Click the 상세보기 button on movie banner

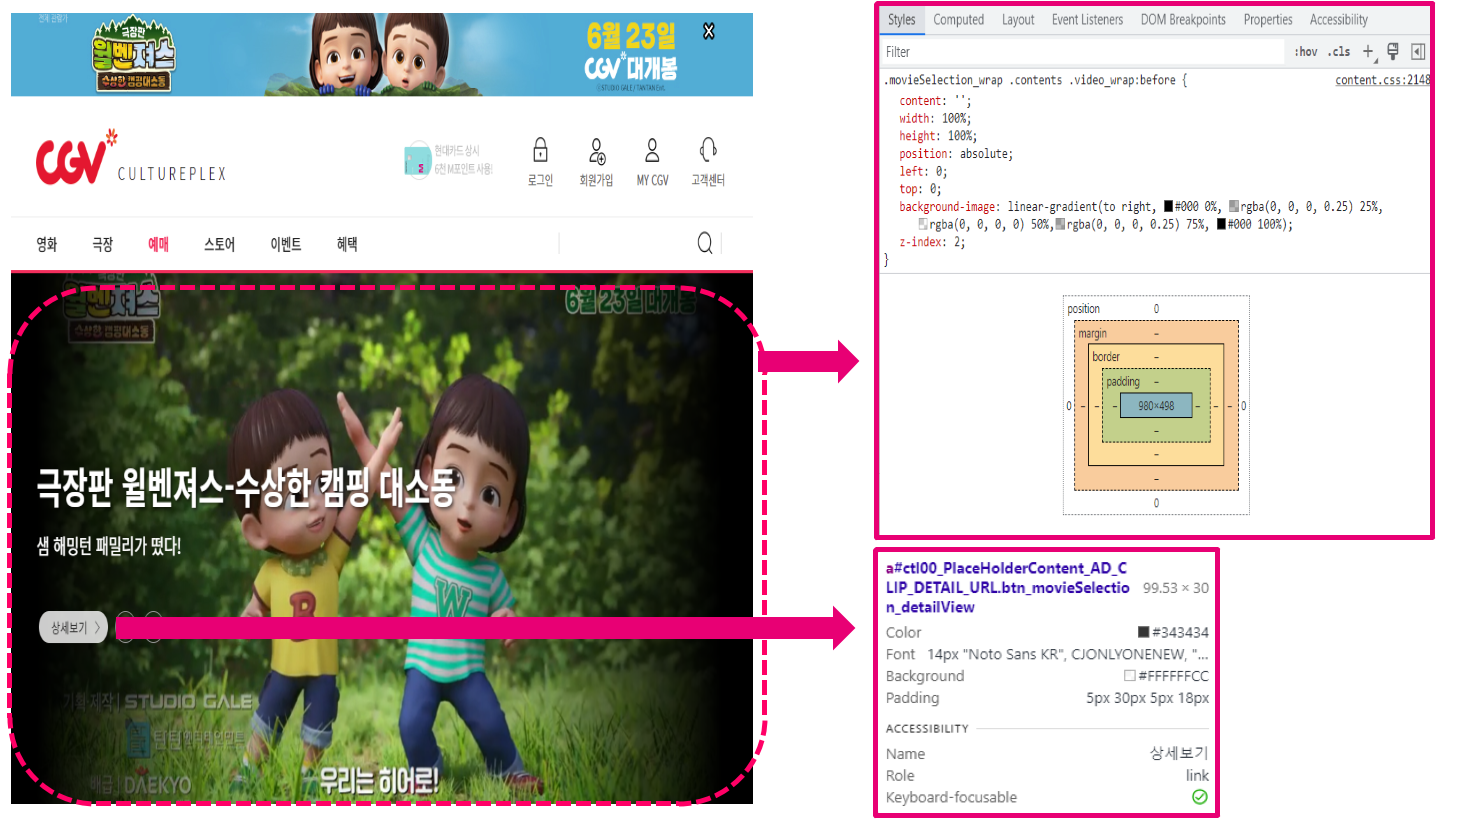[74, 627]
